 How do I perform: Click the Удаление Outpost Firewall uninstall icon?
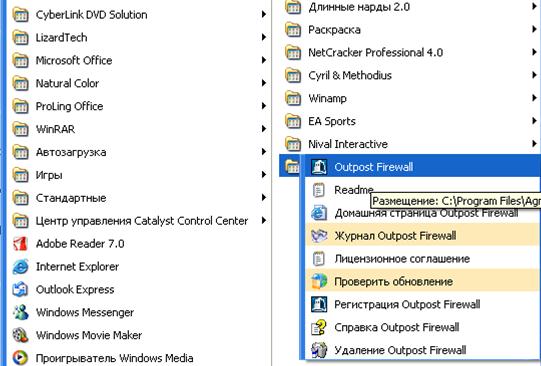point(319,350)
